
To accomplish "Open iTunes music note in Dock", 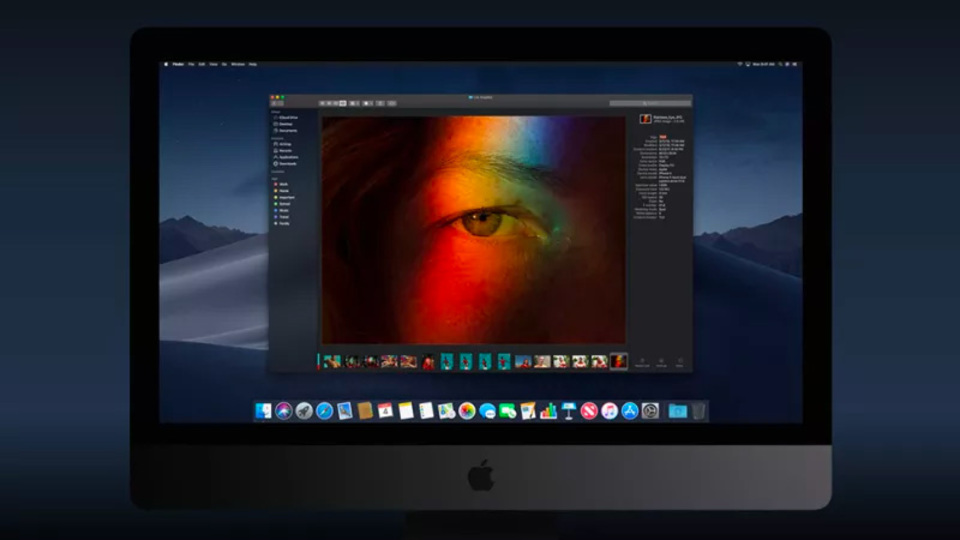I will (609, 411).
